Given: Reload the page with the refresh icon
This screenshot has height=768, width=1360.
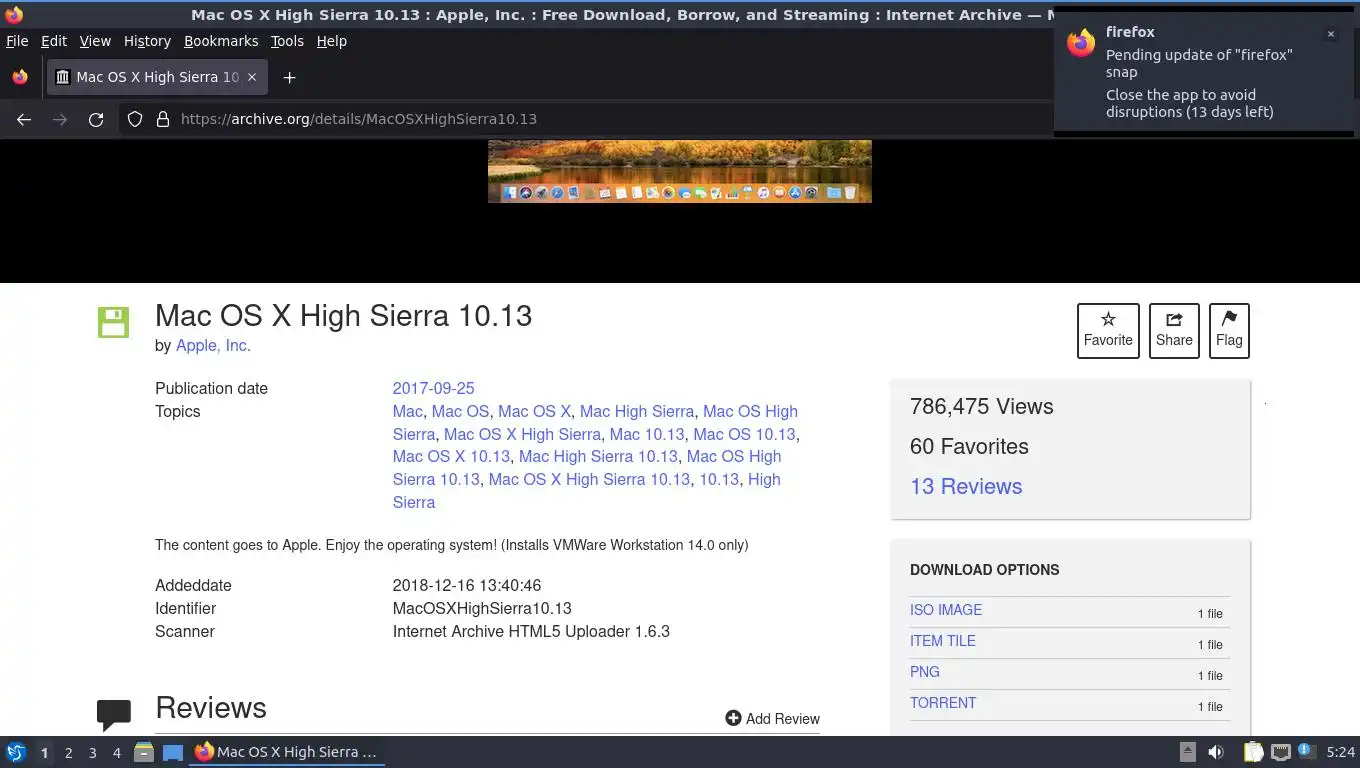Looking at the screenshot, I should [x=96, y=119].
